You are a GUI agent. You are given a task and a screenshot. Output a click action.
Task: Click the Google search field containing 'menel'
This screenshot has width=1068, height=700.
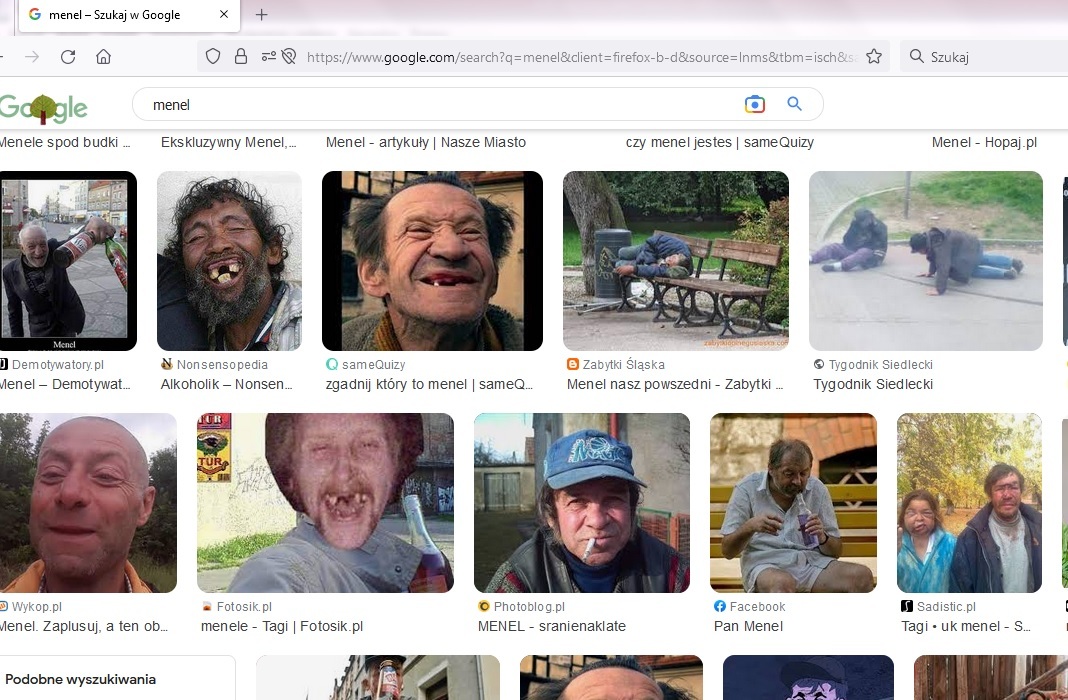pos(440,105)
